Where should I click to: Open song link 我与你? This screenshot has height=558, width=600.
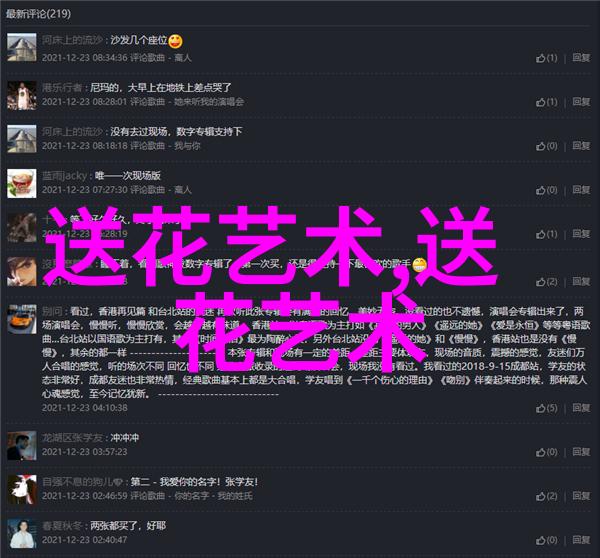coord(187,146)
